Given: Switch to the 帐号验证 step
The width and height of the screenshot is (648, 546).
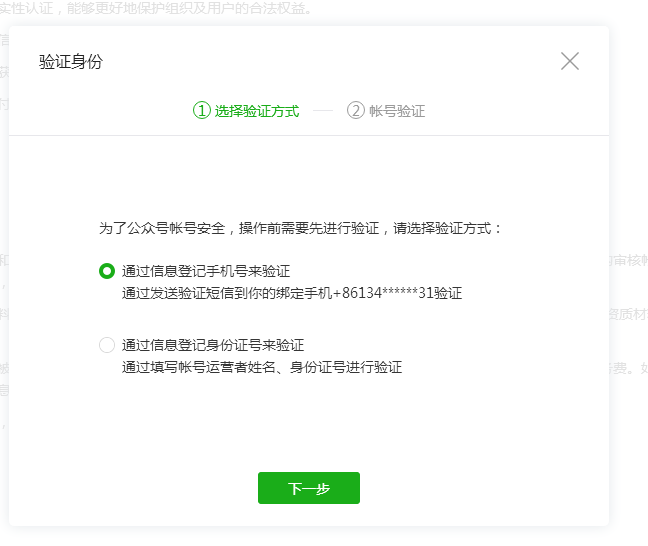Looking at the screenshot, I should (x=397, y=111).
